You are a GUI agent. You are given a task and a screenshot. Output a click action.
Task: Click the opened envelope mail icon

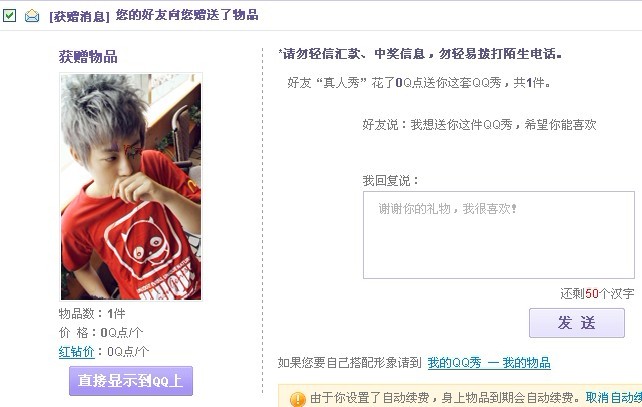click(32, 16)
